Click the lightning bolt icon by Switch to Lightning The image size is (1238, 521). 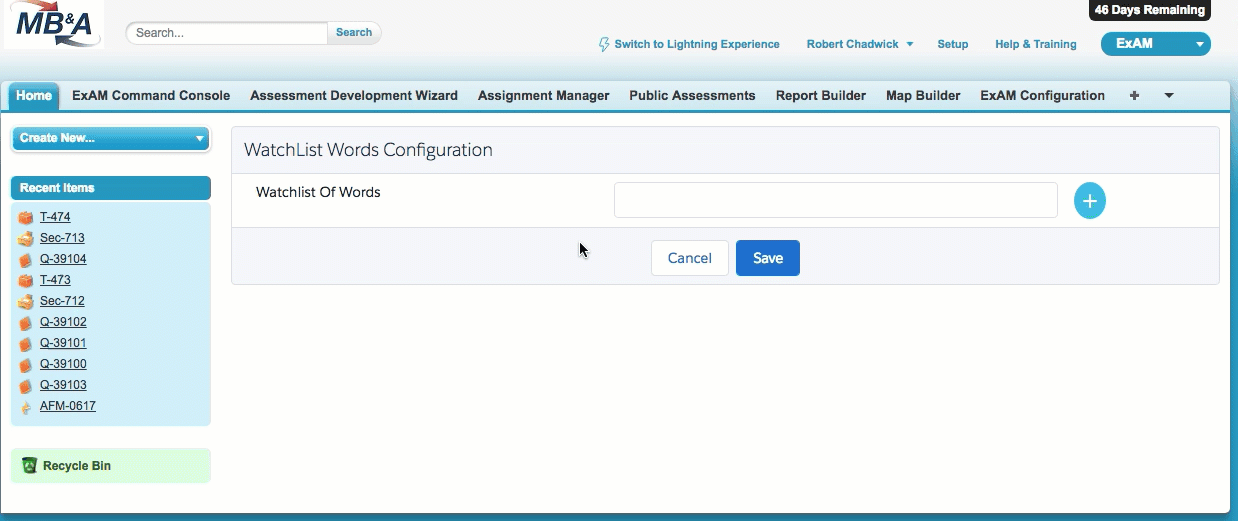point(604,44)
